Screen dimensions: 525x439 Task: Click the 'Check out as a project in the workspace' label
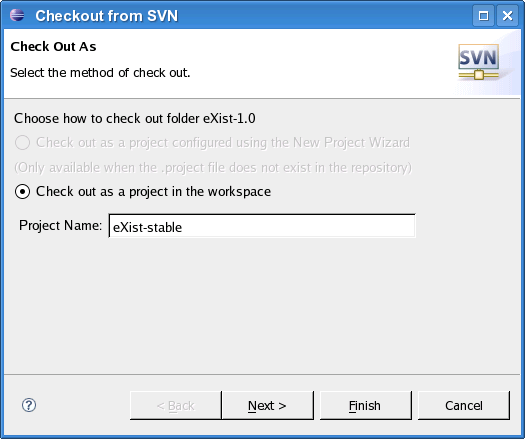tap(153, 192)
